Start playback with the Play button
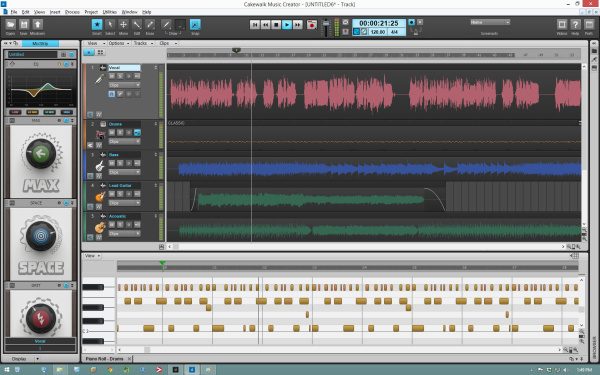The width and height of the screenshot is (600, 375). (x=287, y=24)
